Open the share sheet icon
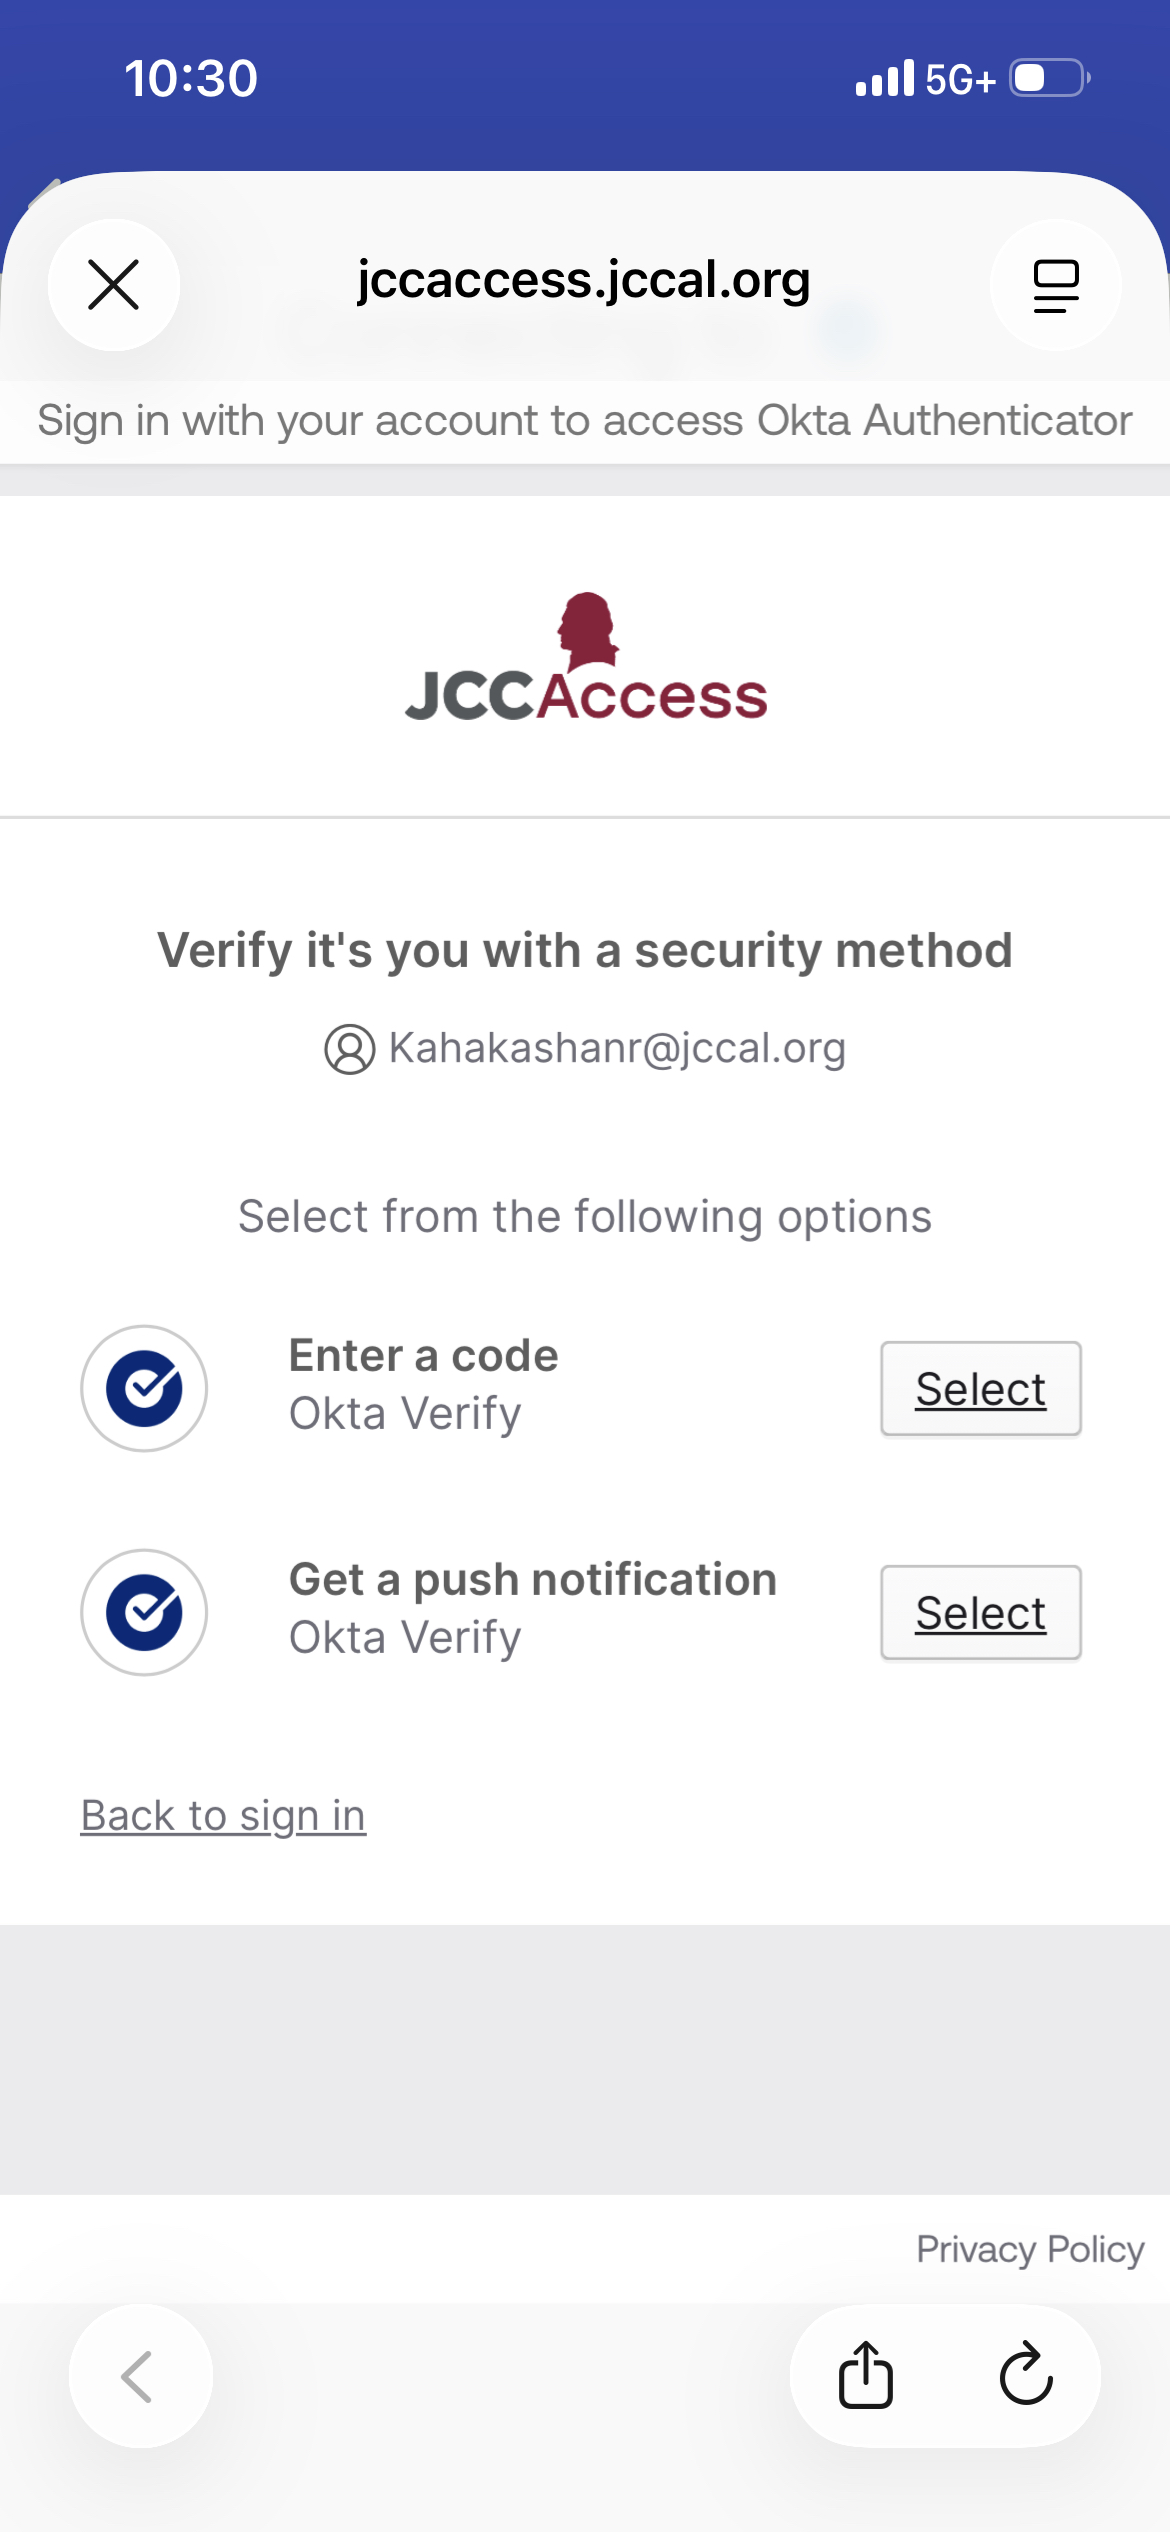This screenshot has height=2532, width=1170. tap(865, 2375)
